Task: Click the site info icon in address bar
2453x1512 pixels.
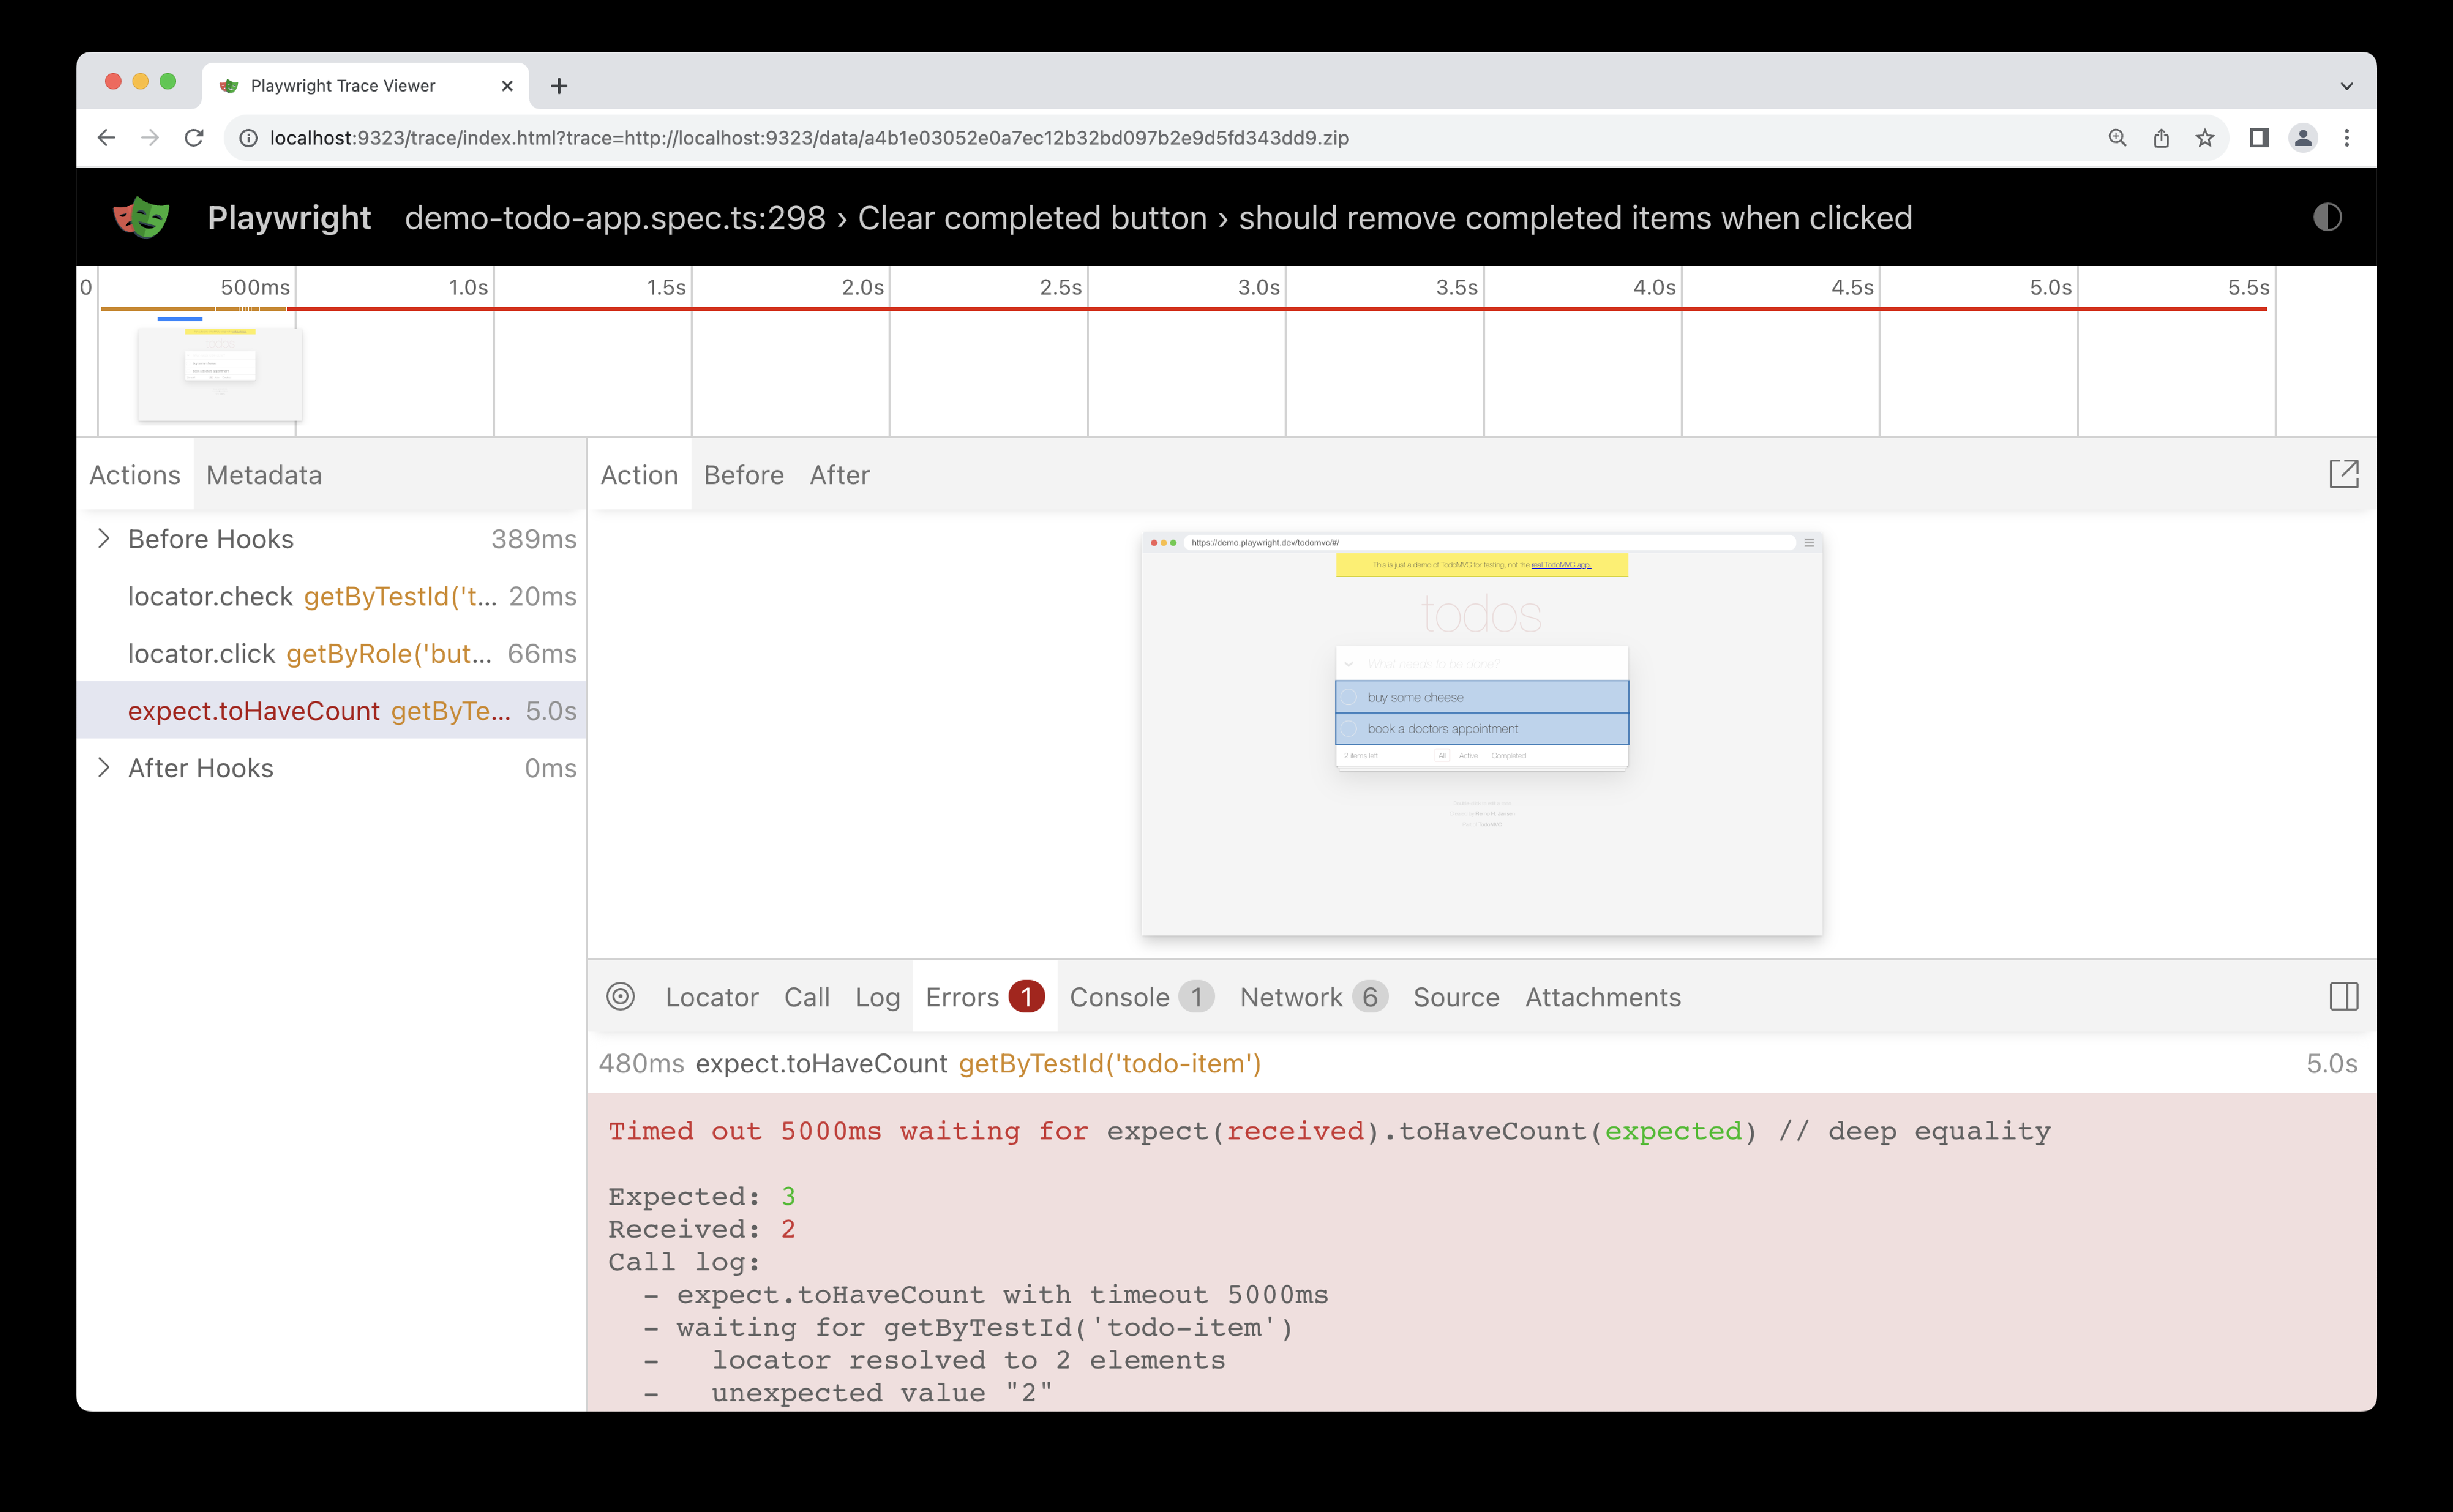Action: [x=249, y=138]
